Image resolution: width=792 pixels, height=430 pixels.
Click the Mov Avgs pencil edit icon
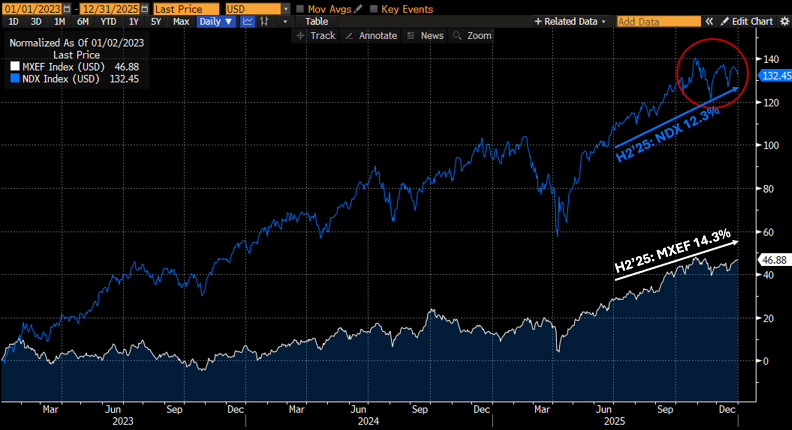357,8
